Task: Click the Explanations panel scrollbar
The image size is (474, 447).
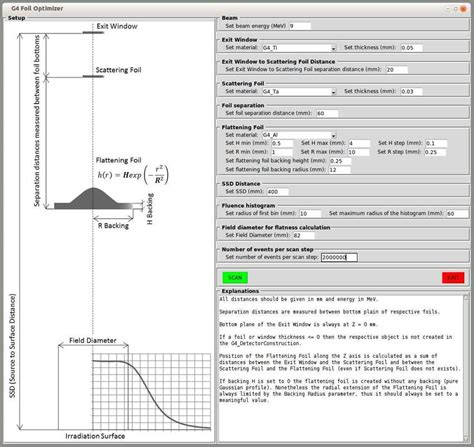Action: pos(466,368)
